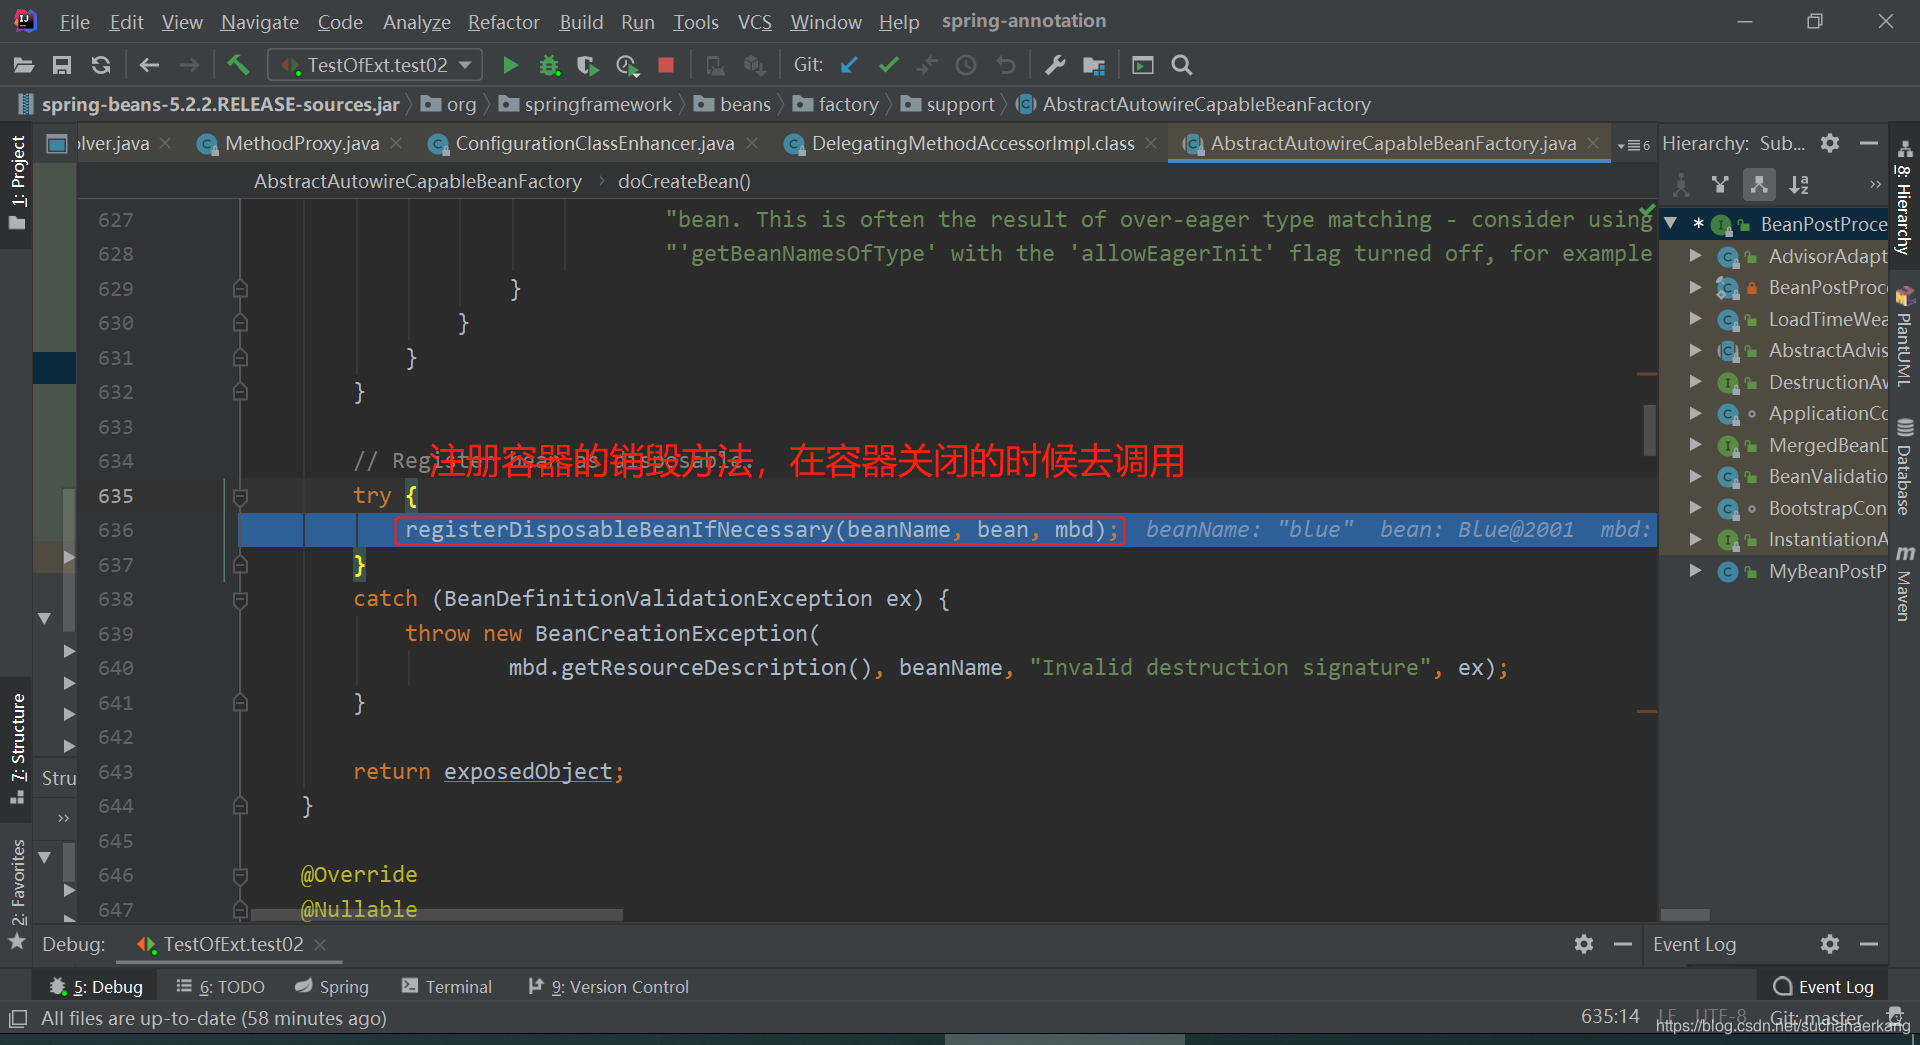1920x1045 pixels.
Task: Toggle the Maven tool window
Action: [x=1904, y=584]
